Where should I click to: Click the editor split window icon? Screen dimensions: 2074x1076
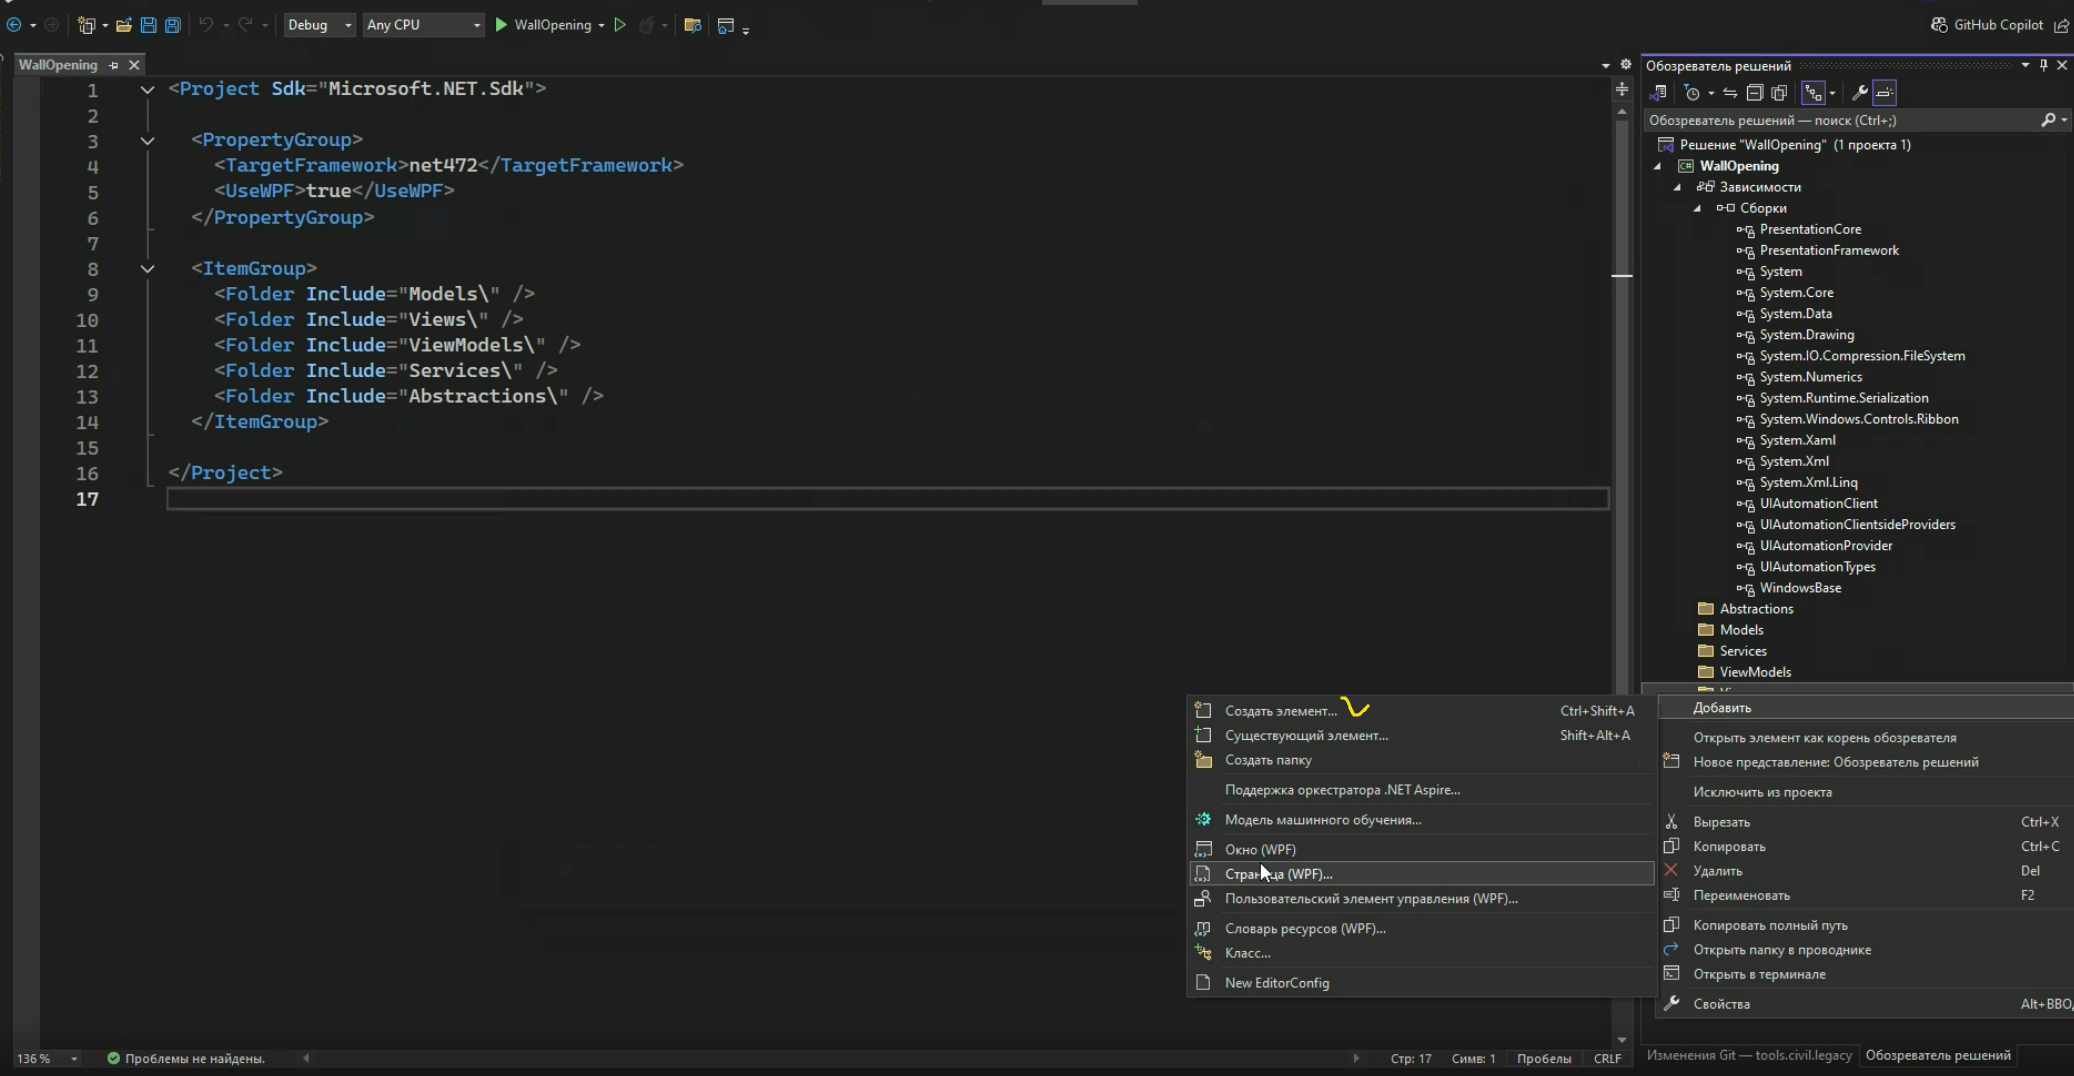click(1622, 90)
